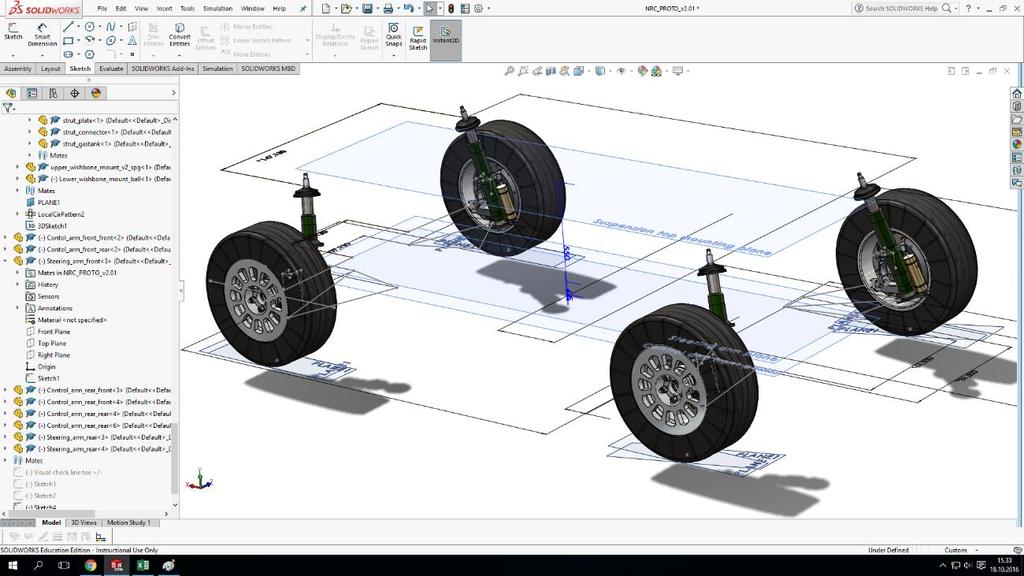This screenshot has width=1024, height=576.
Task: Expand the Annotations folder node
Action: coord(18,308)
